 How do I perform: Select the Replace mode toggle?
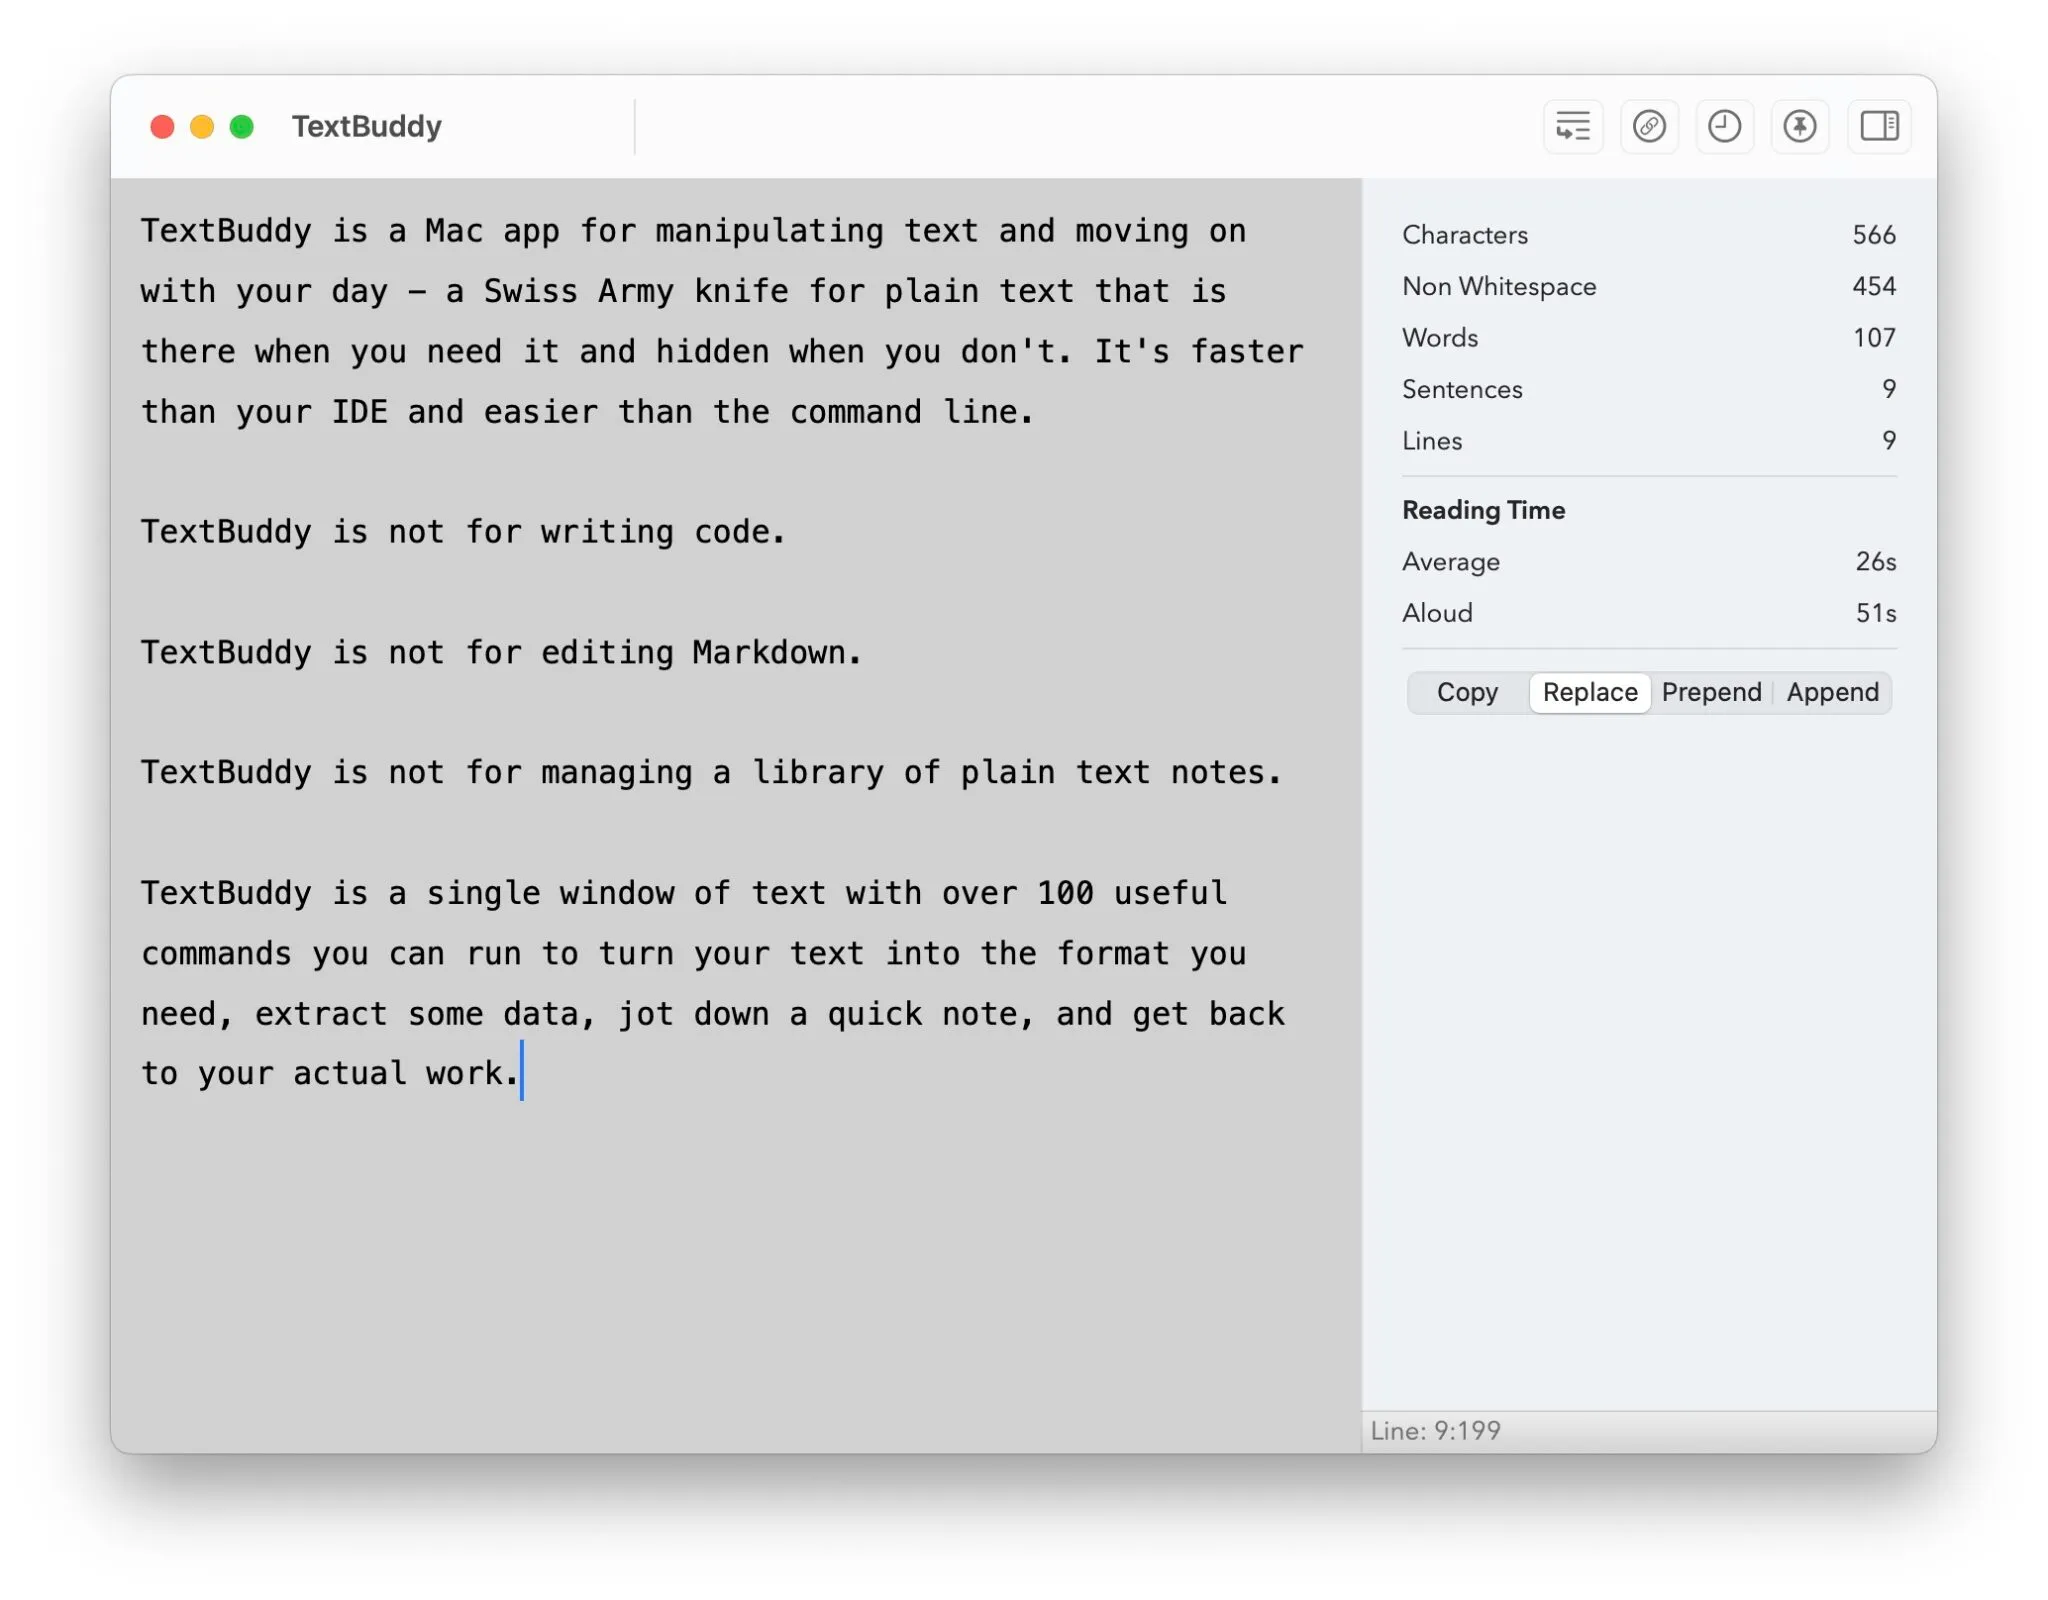tap(1589, 692)
